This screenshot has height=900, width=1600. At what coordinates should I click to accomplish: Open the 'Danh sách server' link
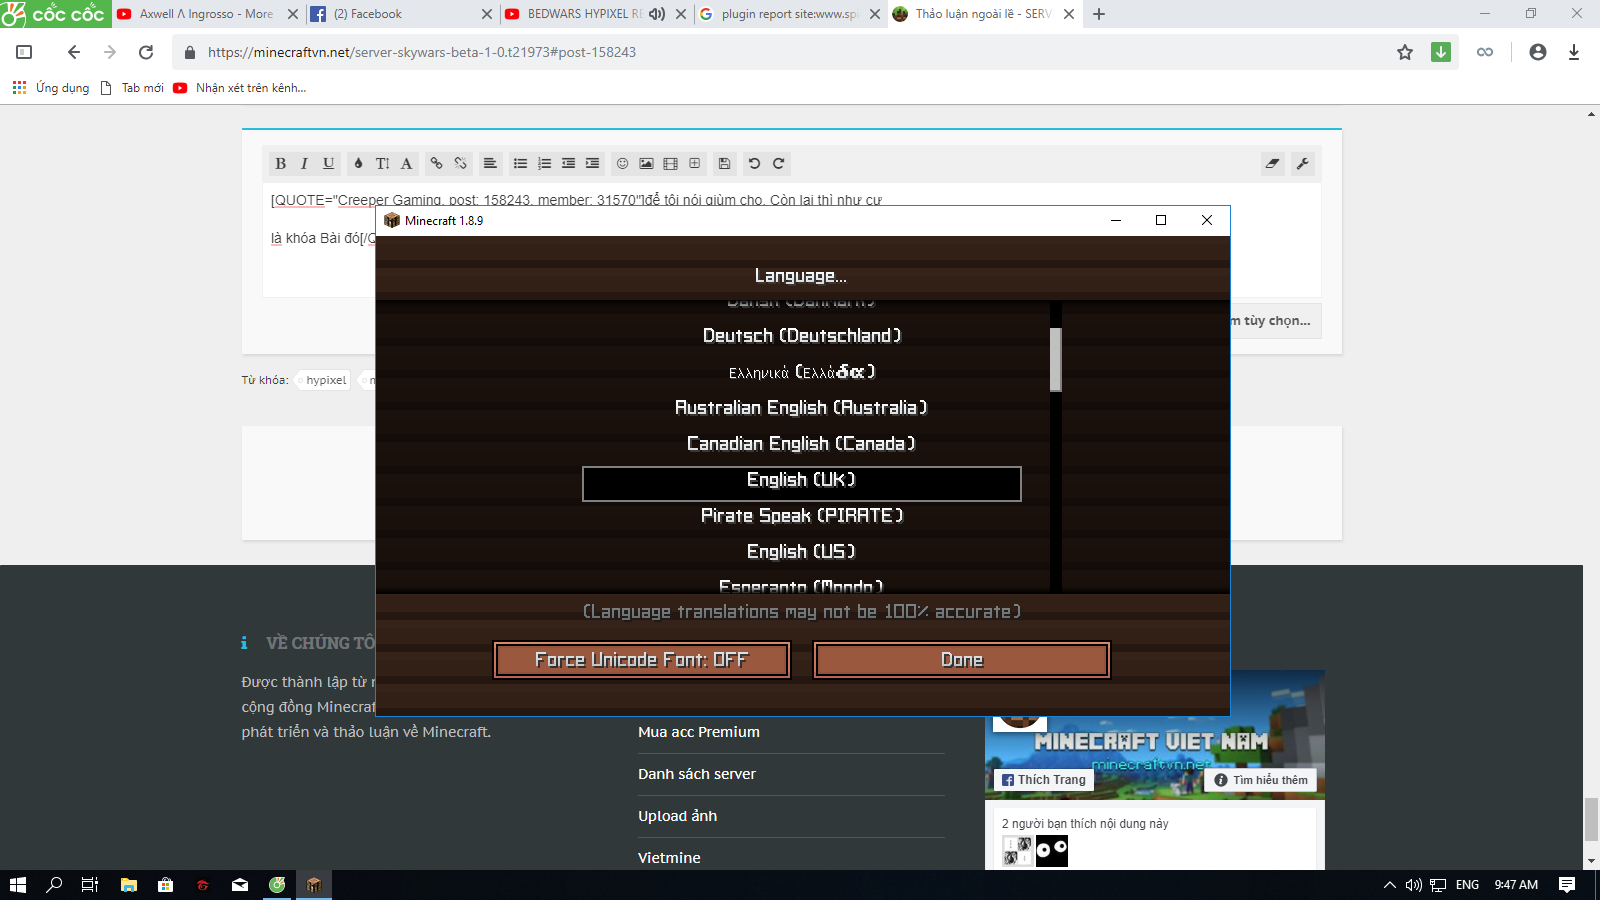tap(697, 773)
